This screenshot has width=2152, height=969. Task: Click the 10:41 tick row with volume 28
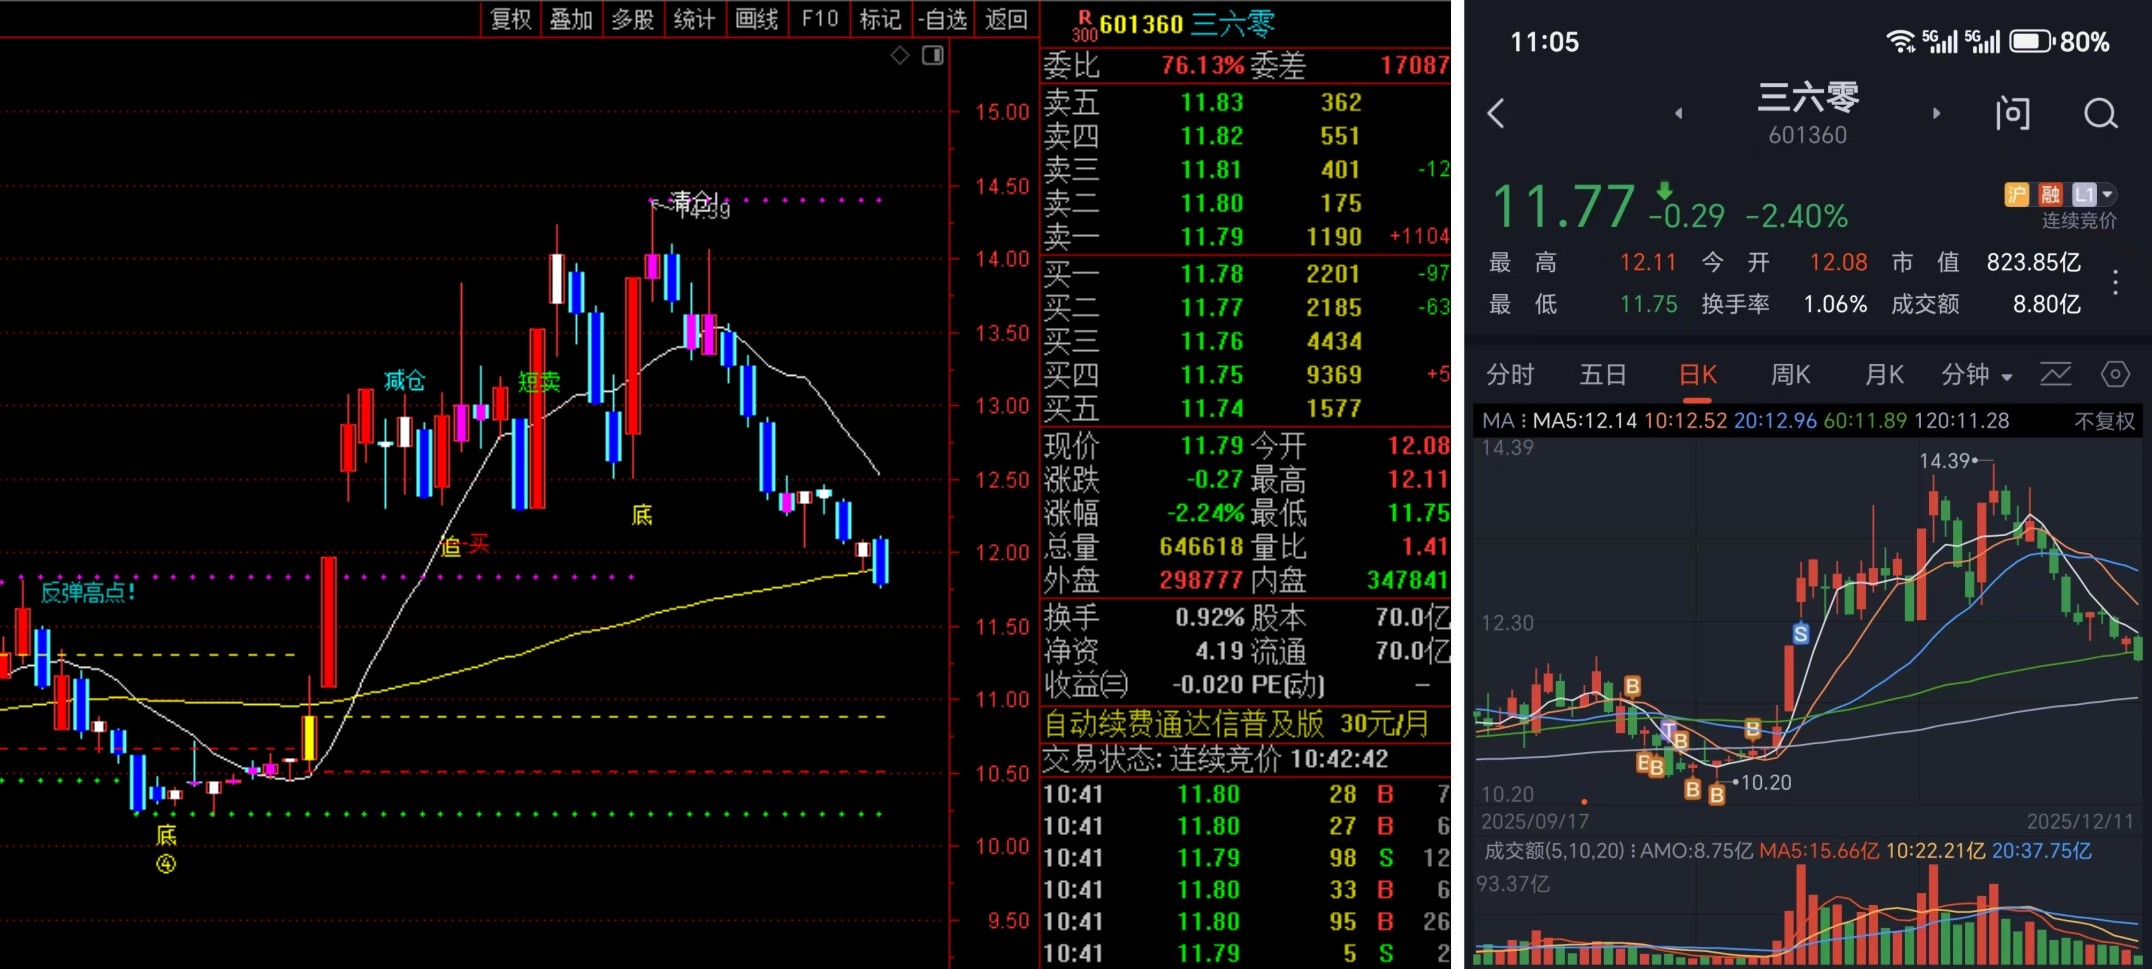1245,794
